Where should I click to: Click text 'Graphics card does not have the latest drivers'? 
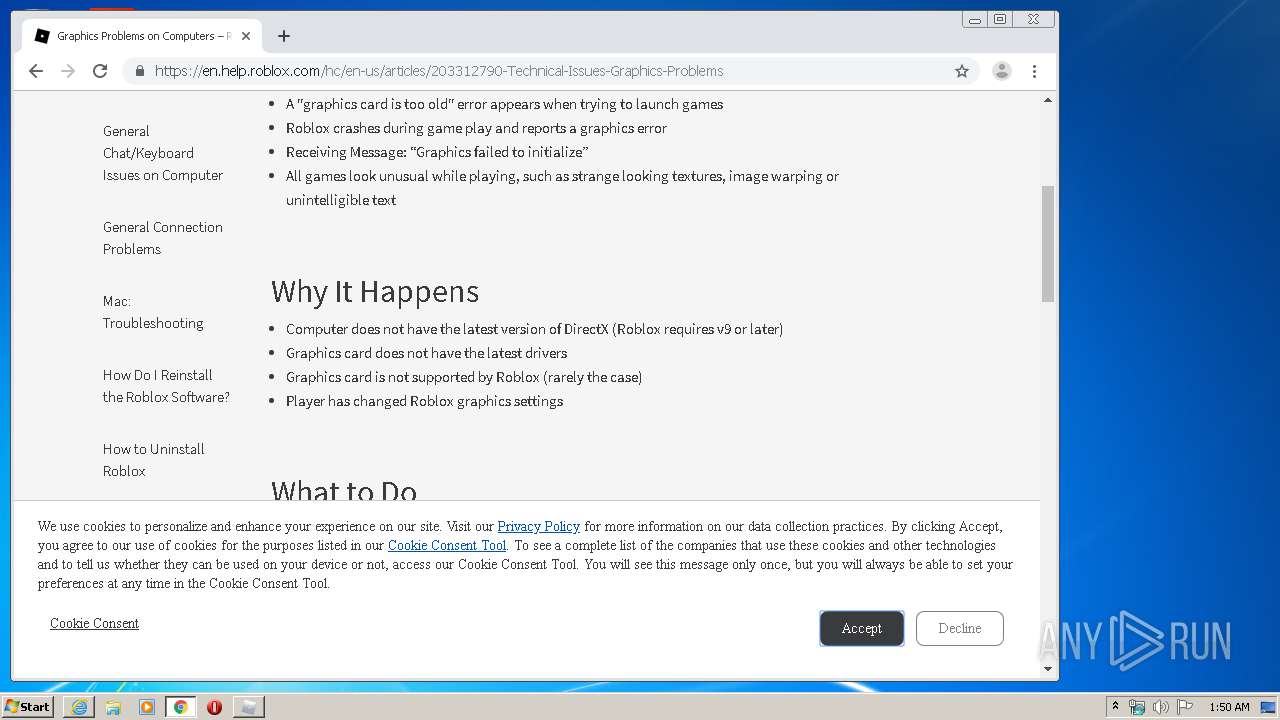click(x=426, y=353)
